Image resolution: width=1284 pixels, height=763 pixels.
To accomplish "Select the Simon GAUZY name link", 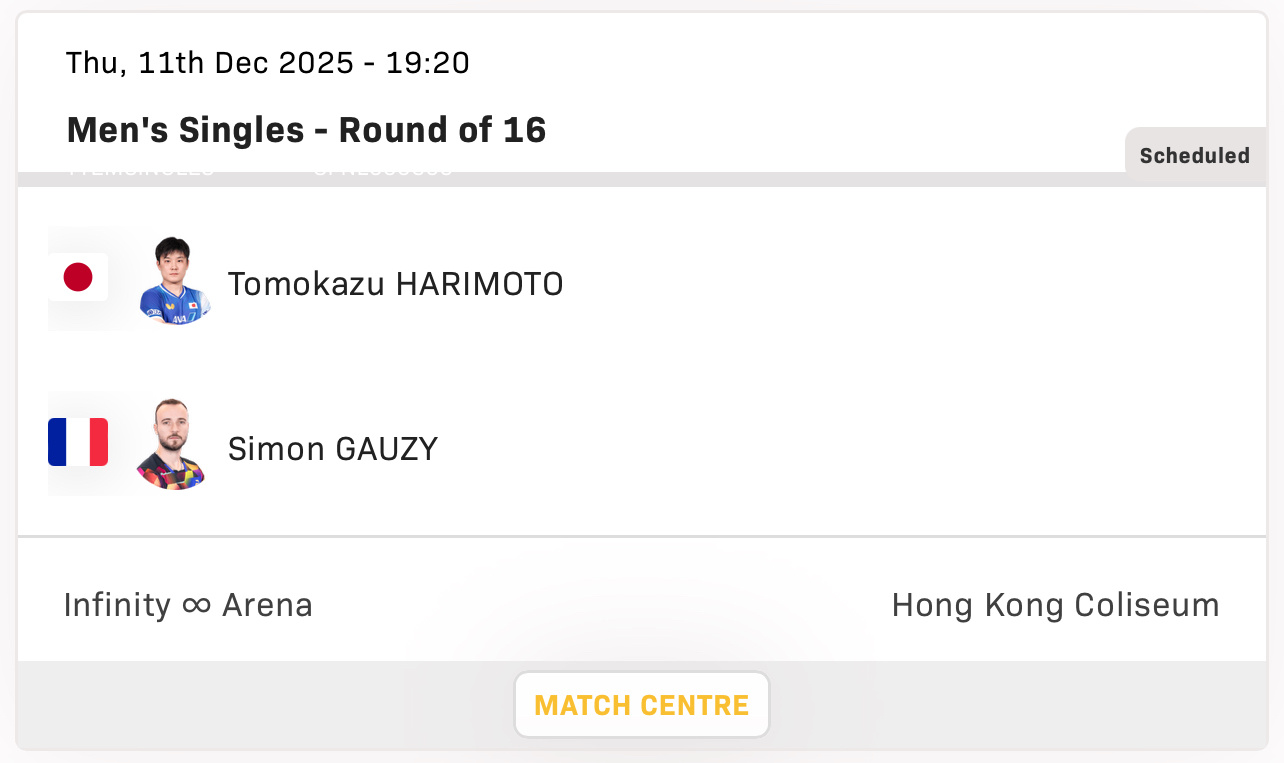I will tap(332, 449).
